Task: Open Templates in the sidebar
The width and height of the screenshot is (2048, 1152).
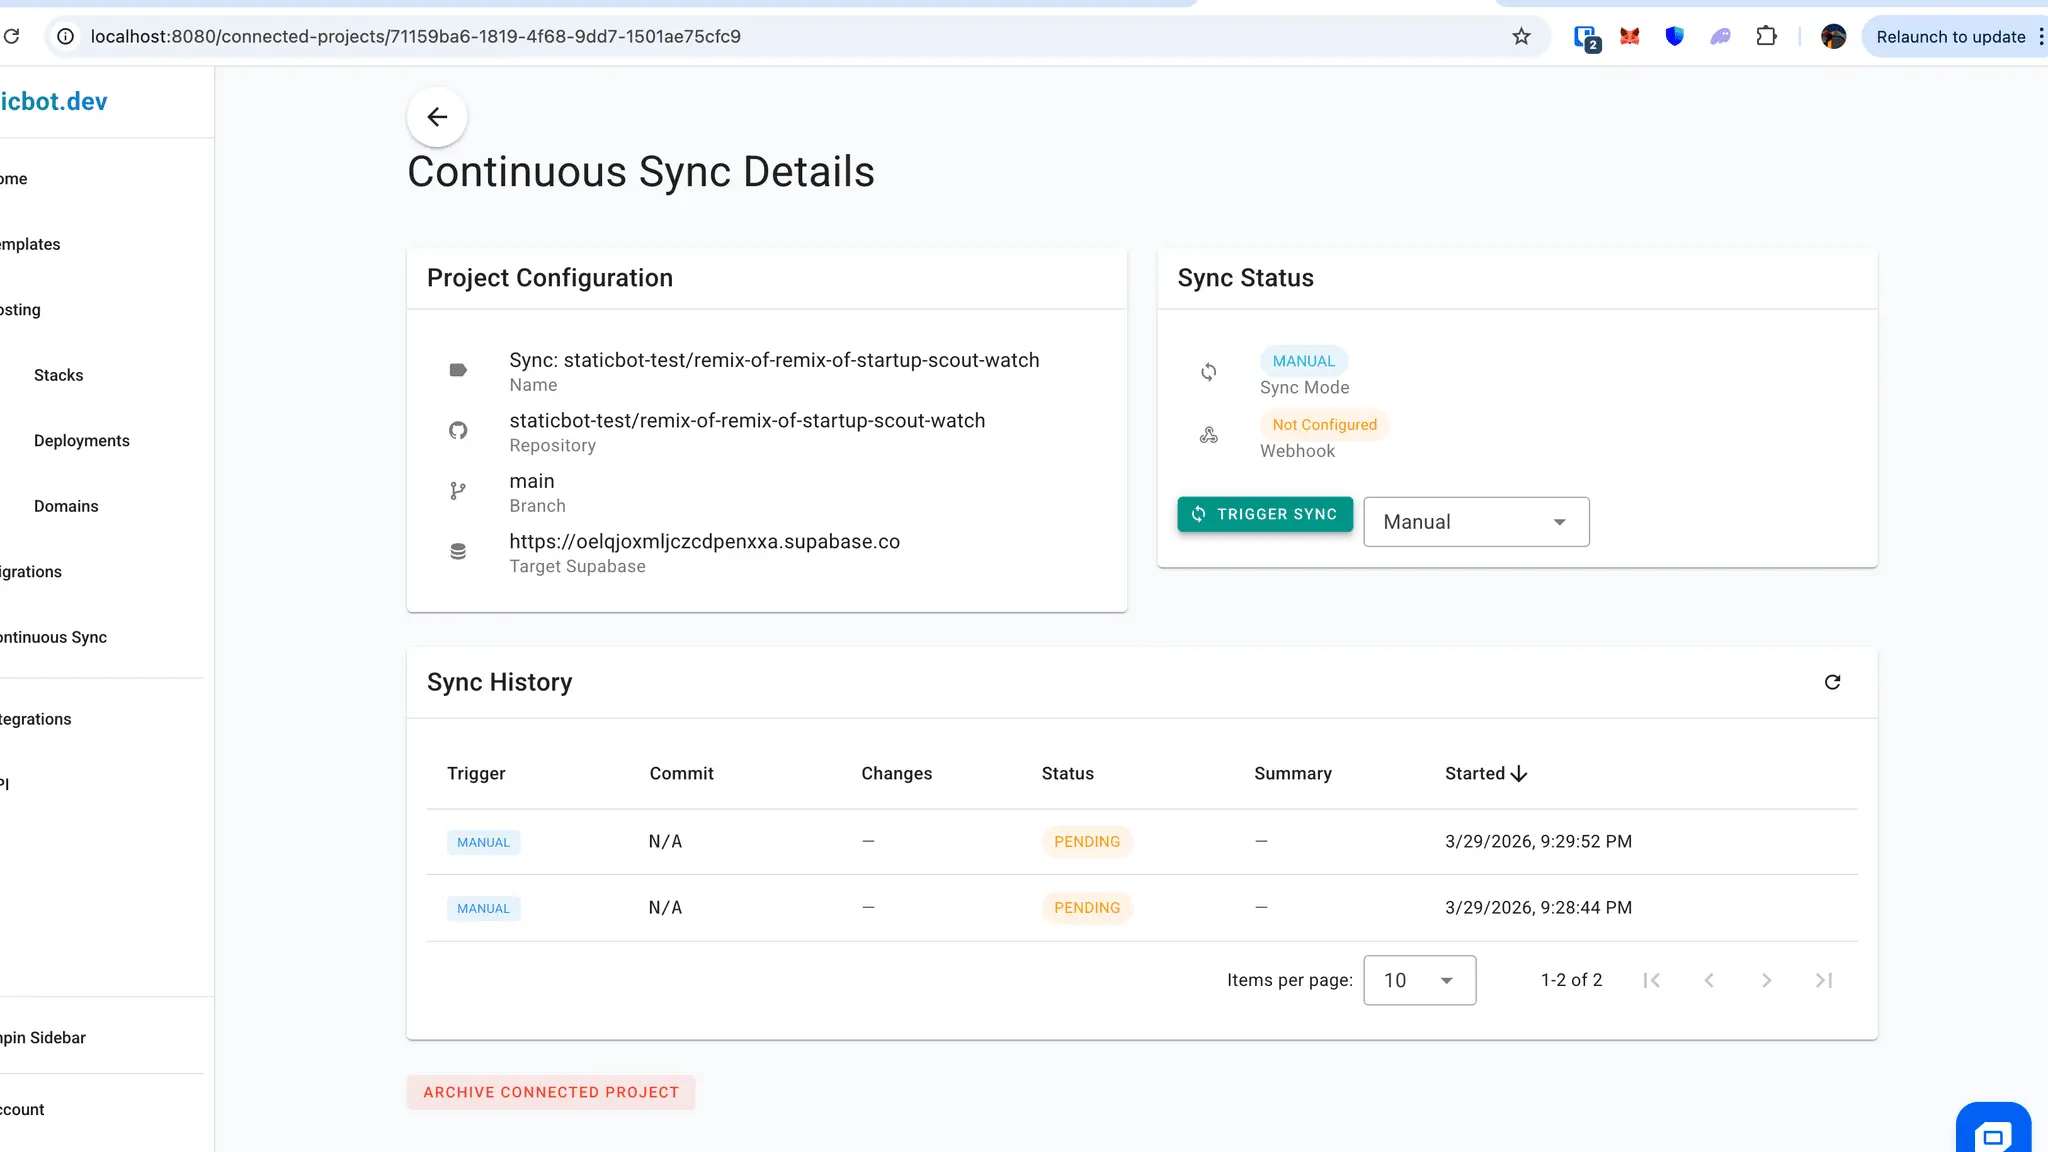Action: coord(30,245)
